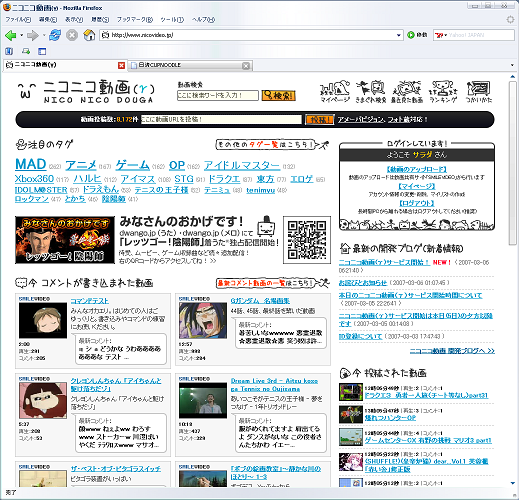
Task: Click the ドラえもん tag link
Action: [x=101, y=190]
